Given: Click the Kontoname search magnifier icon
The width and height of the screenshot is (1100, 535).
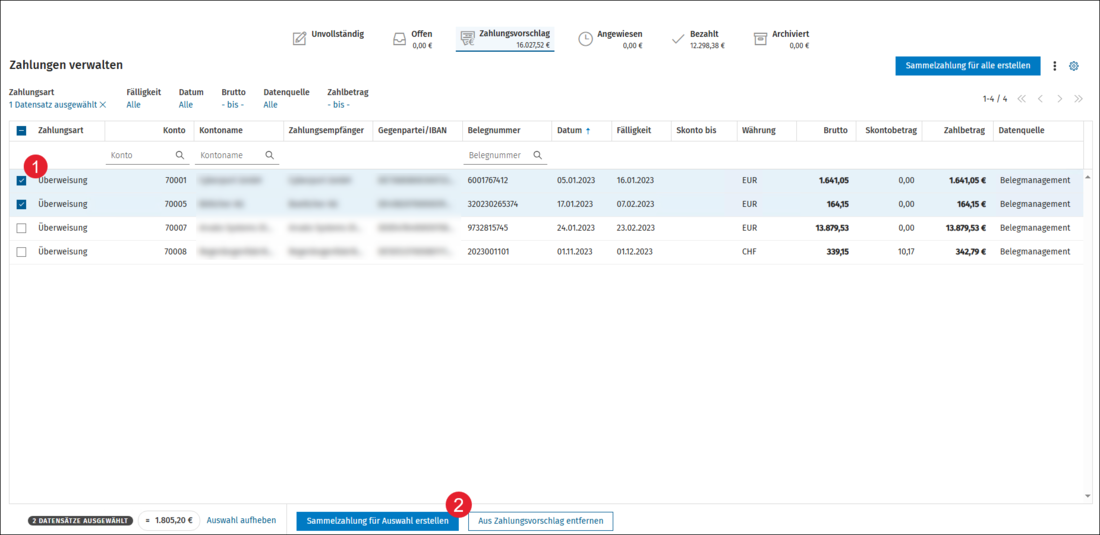Looking at the screenshot, I should click(269, 155).
